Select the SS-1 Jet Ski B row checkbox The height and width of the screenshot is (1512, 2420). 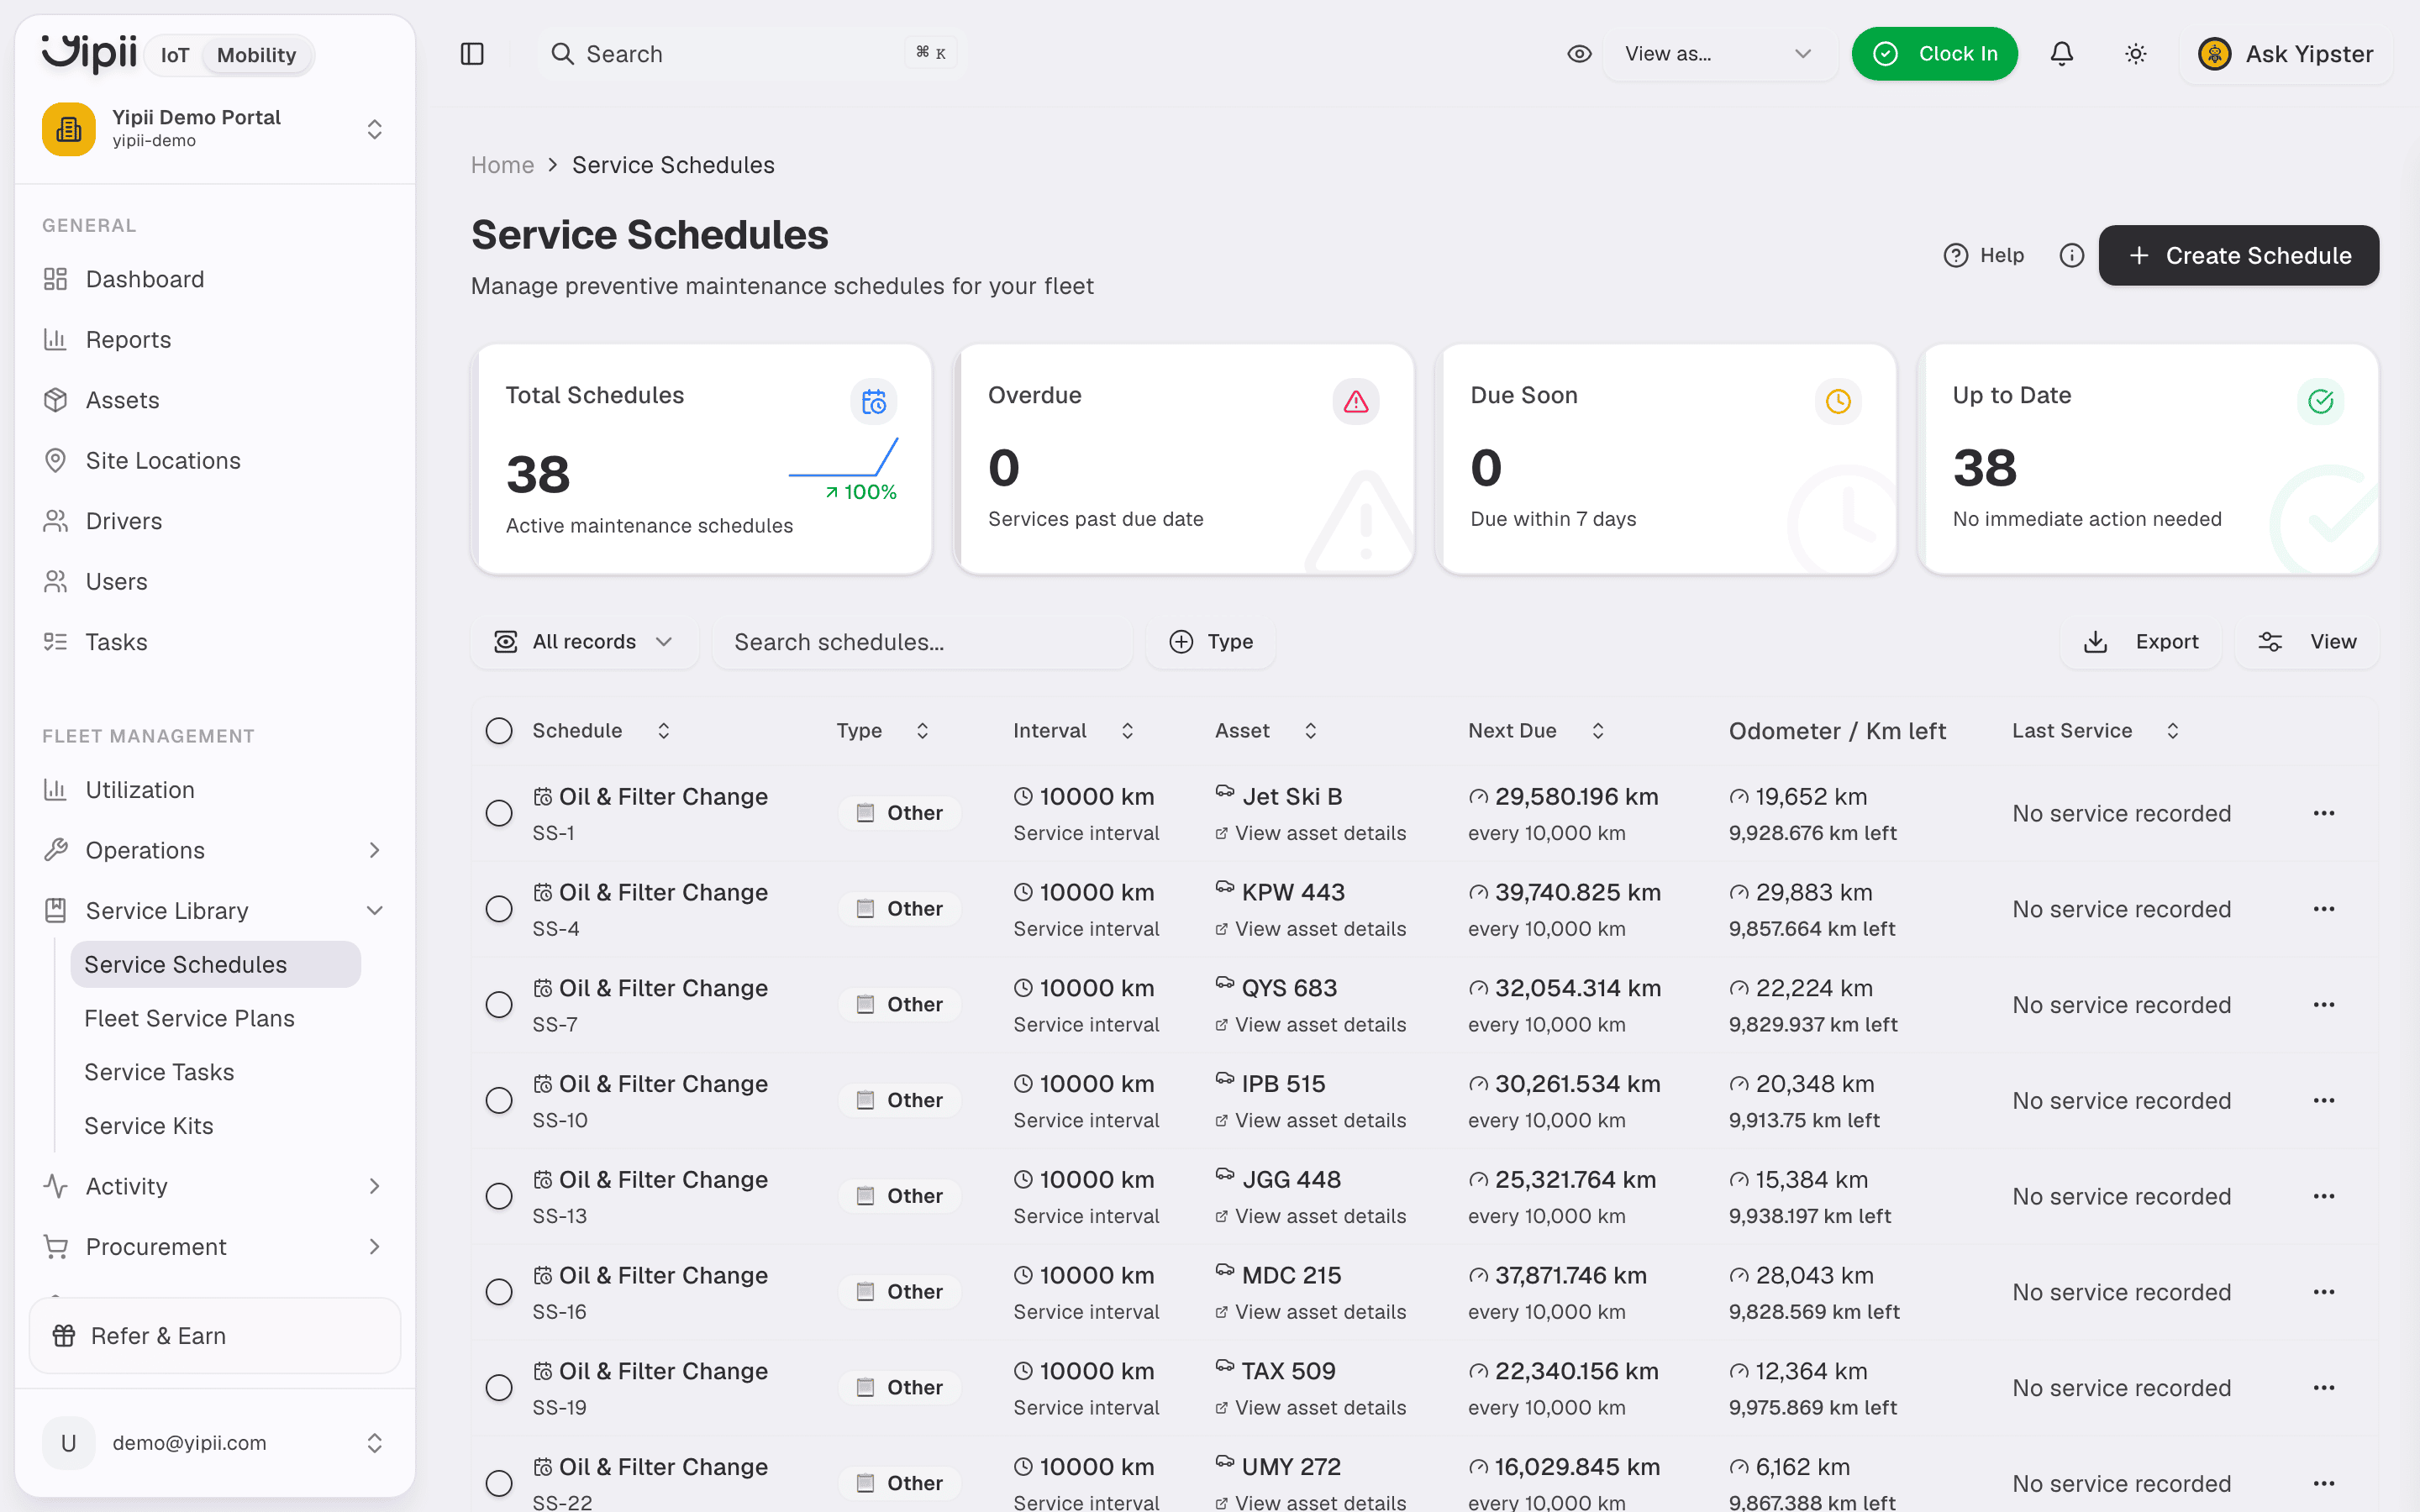point(499,813)
